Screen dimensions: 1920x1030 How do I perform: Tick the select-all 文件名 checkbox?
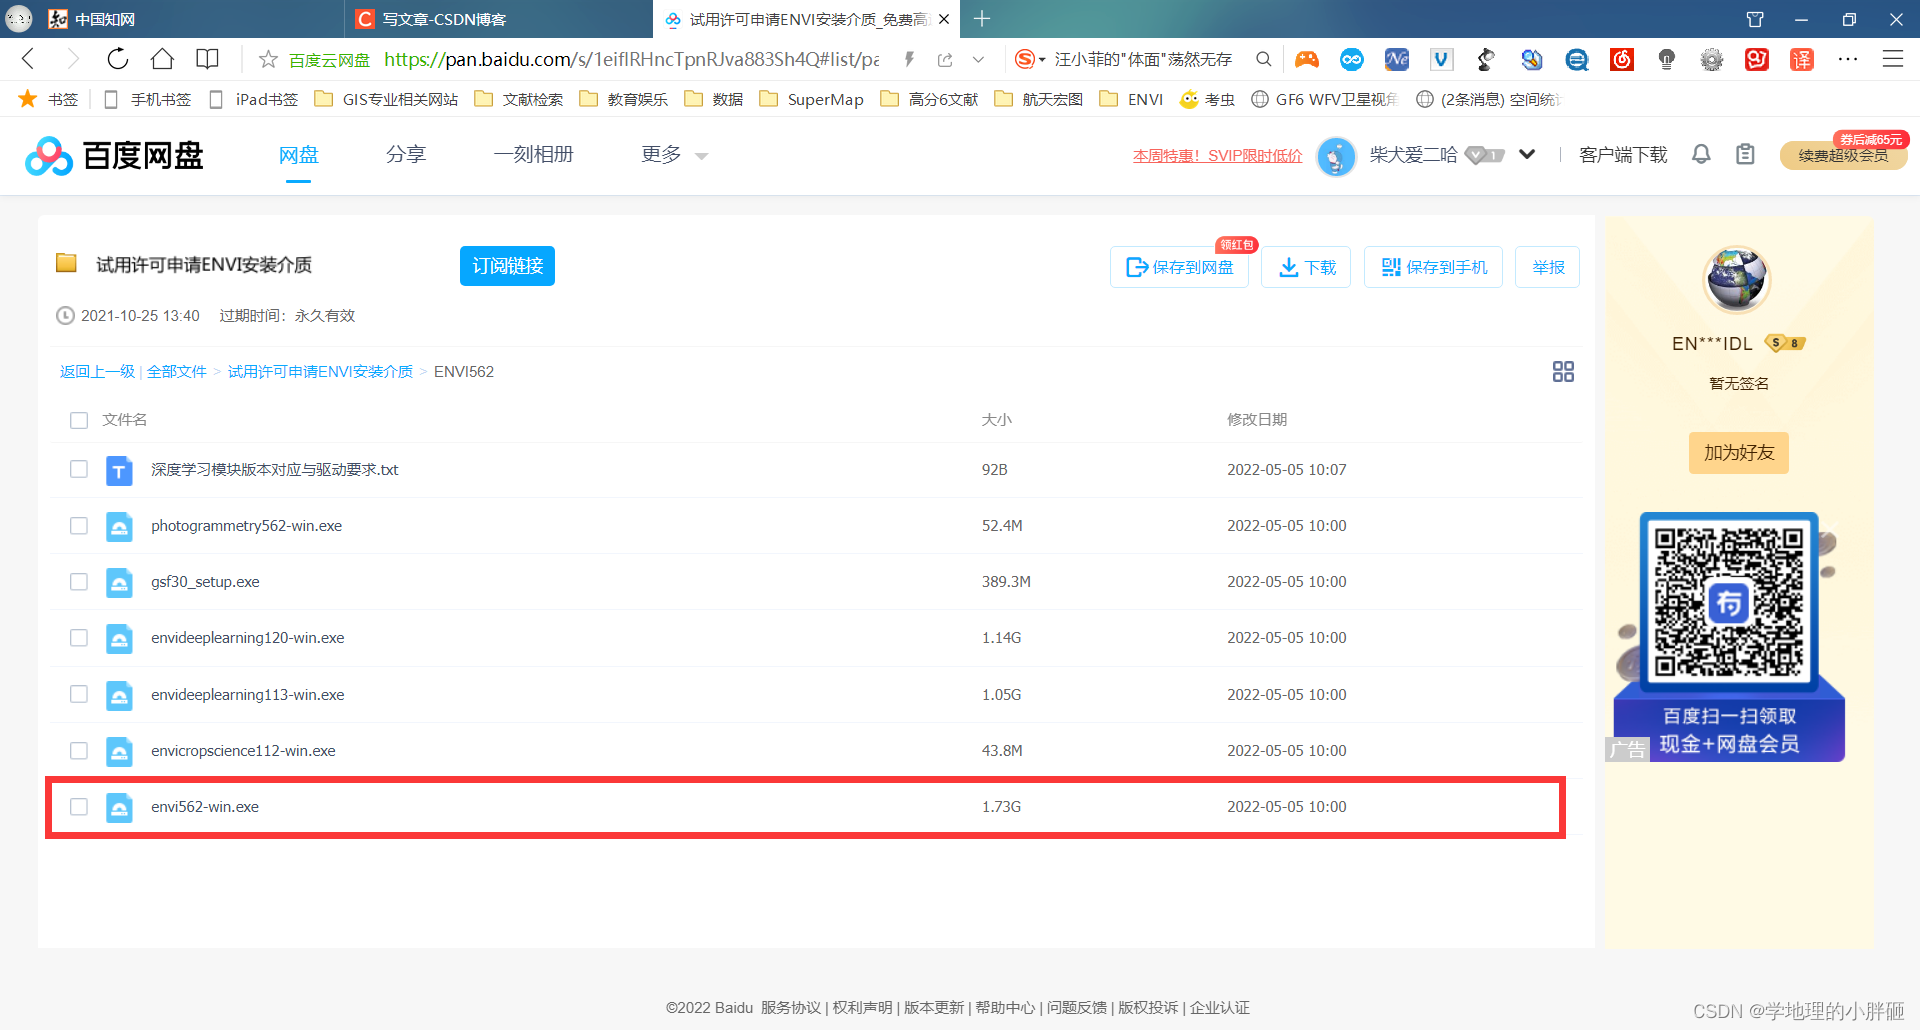79,420
